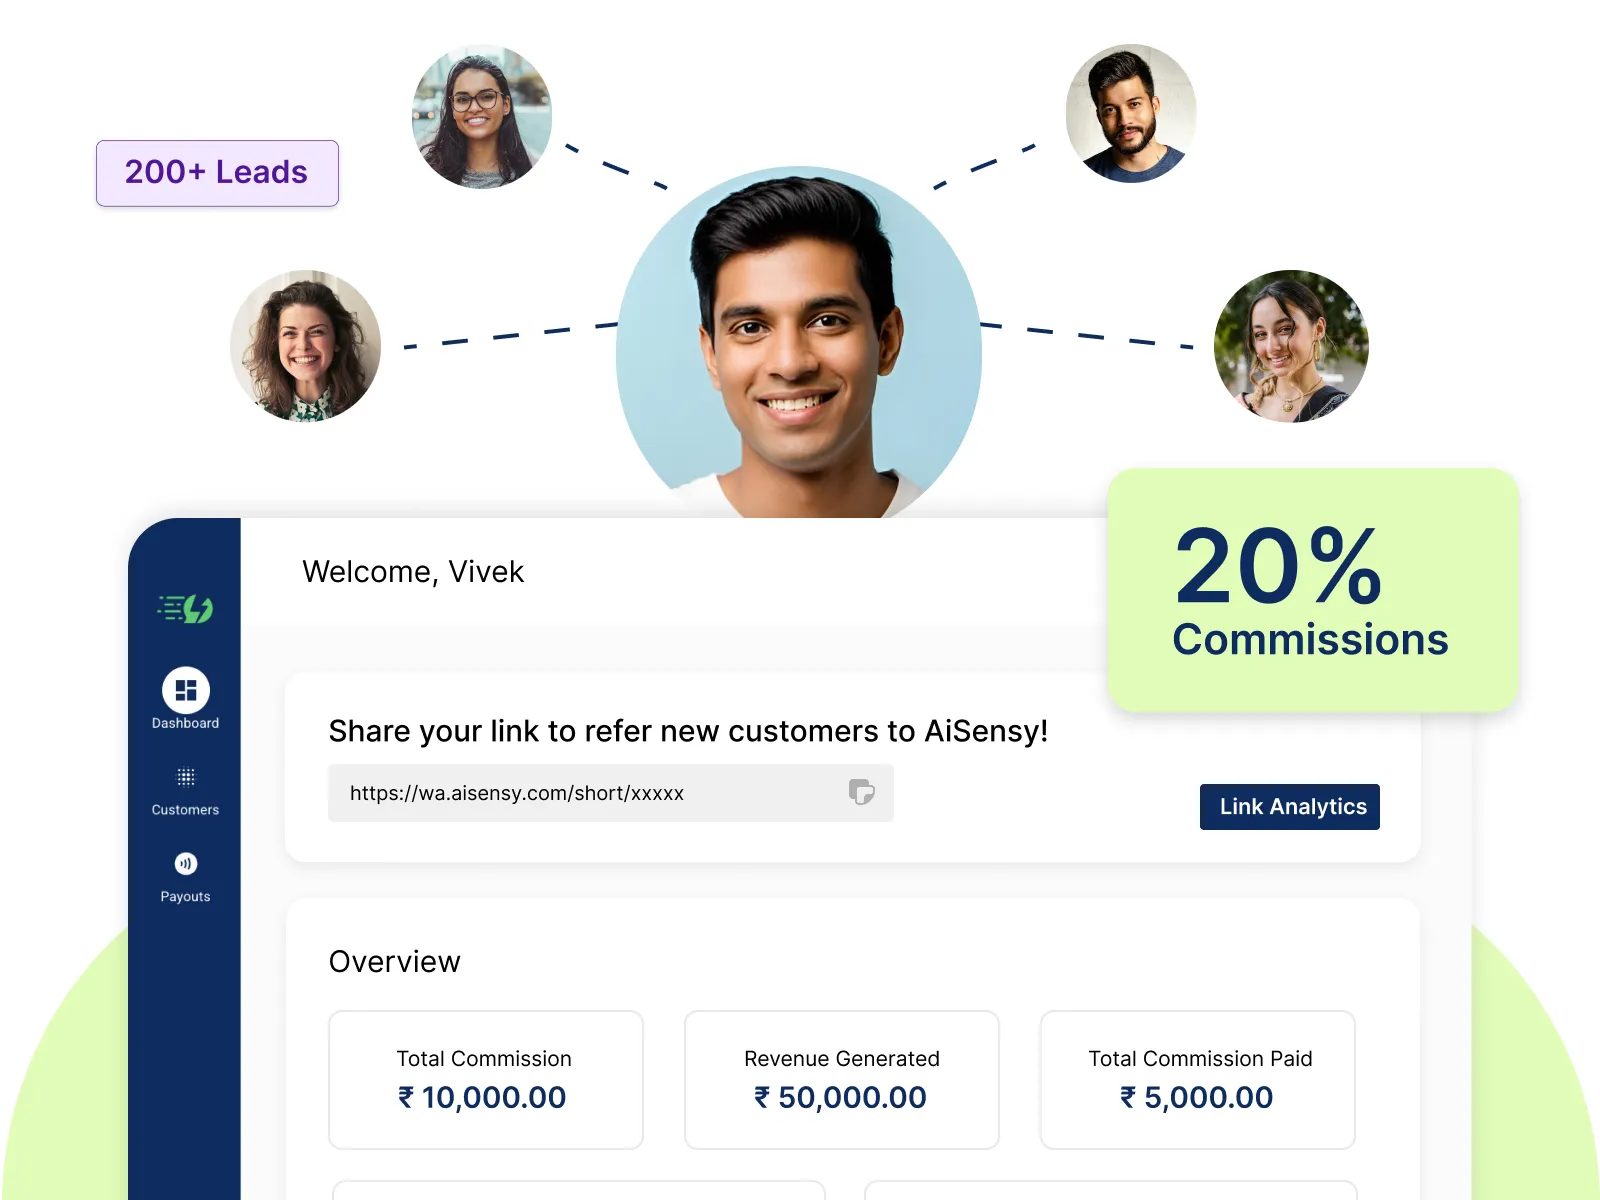Select the woman with glasses avatar at top

tap(482, 115)
